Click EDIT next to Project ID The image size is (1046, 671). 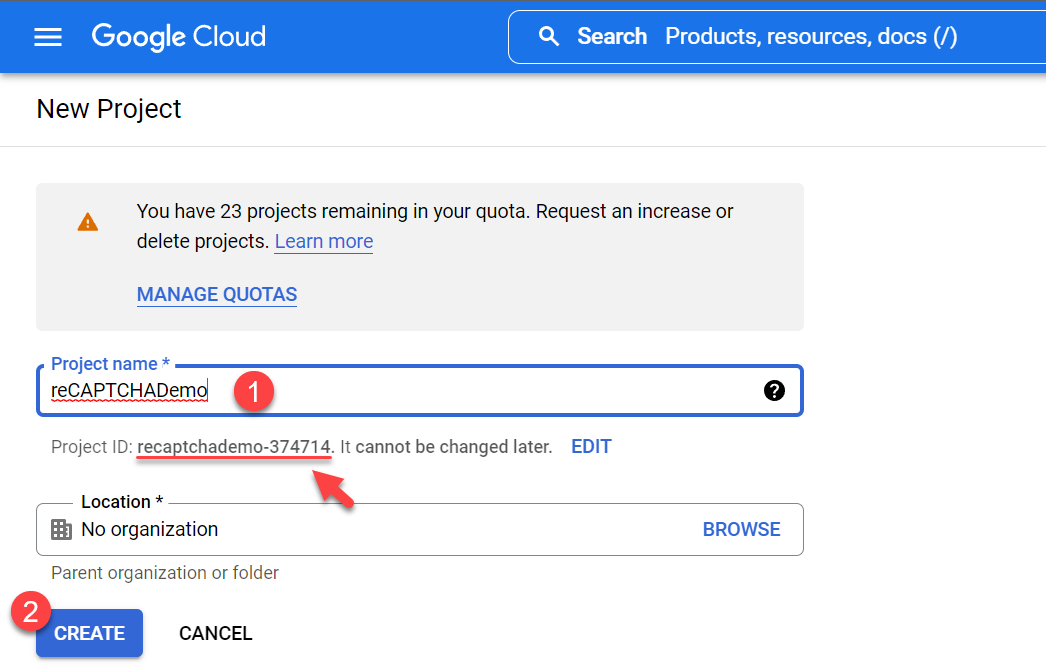(591, 446)
